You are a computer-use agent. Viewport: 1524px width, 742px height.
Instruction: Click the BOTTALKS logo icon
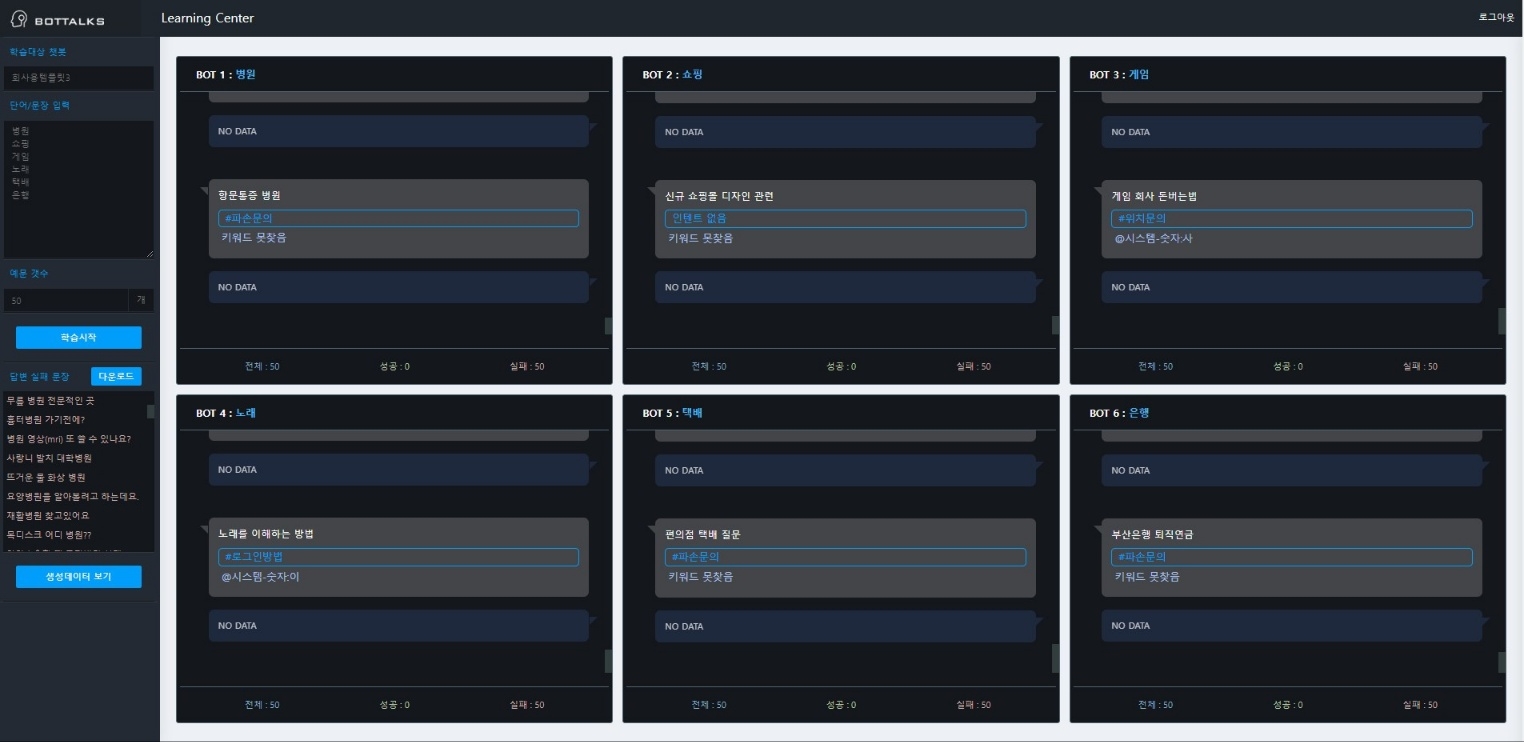[x=18, y=20]
